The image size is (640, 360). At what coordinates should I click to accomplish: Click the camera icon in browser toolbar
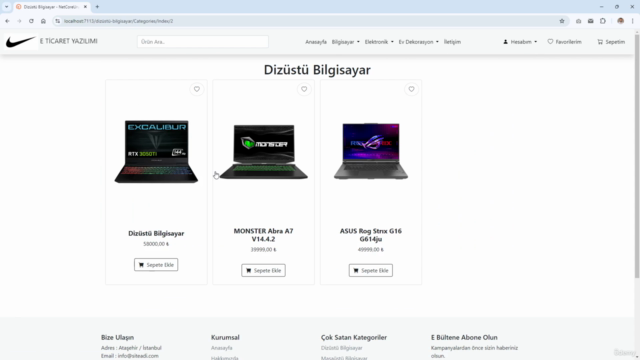pyautogui.click(x=578, y=21)
